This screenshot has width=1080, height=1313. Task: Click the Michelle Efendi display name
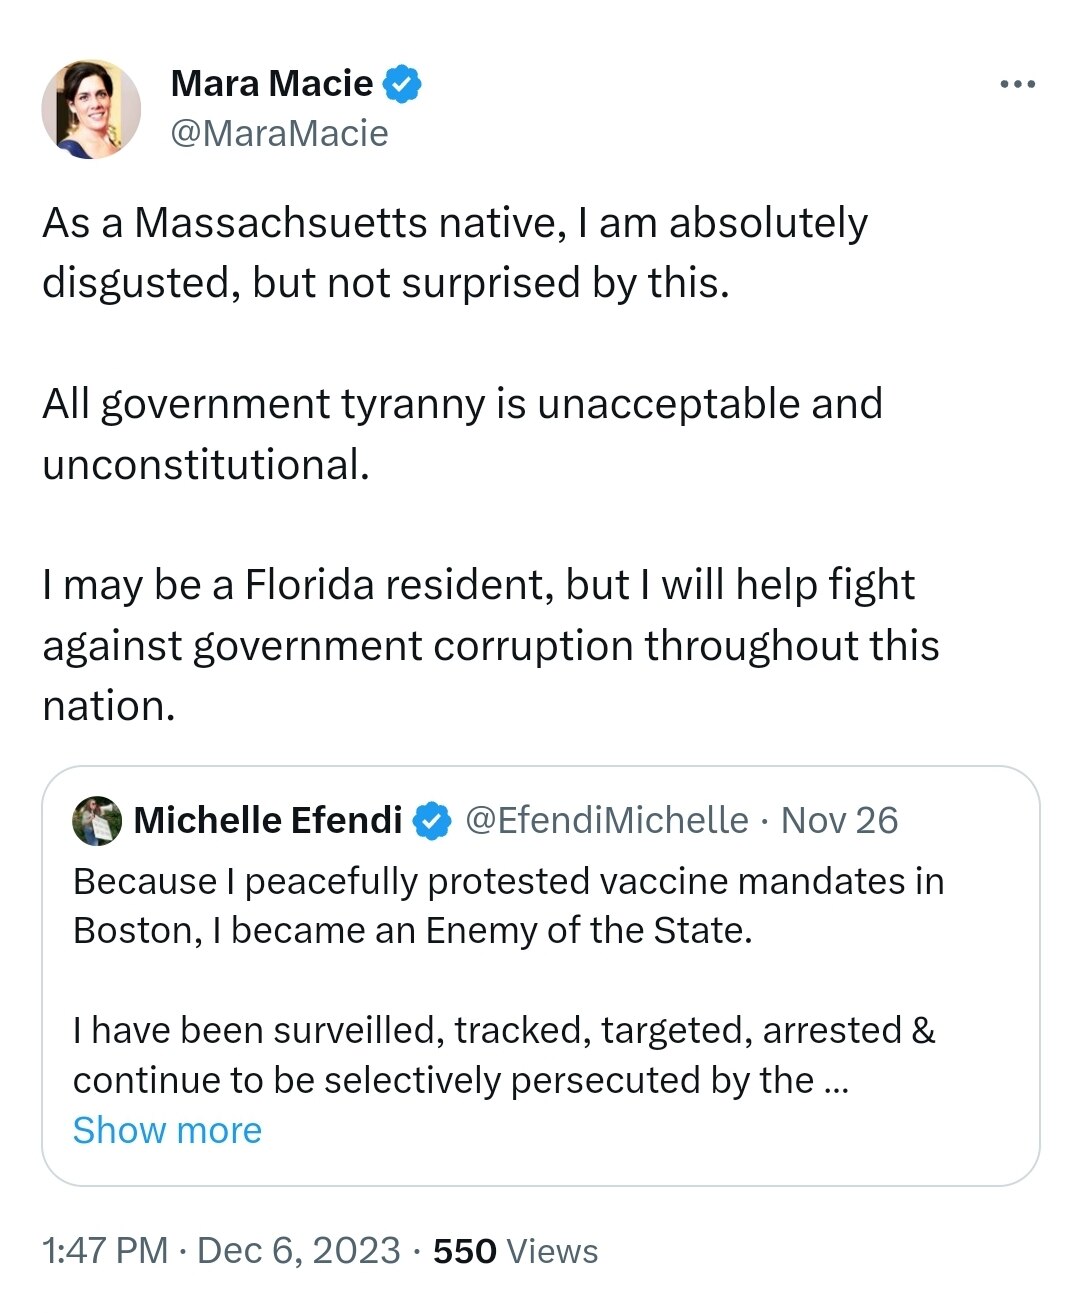coord(267,821)
